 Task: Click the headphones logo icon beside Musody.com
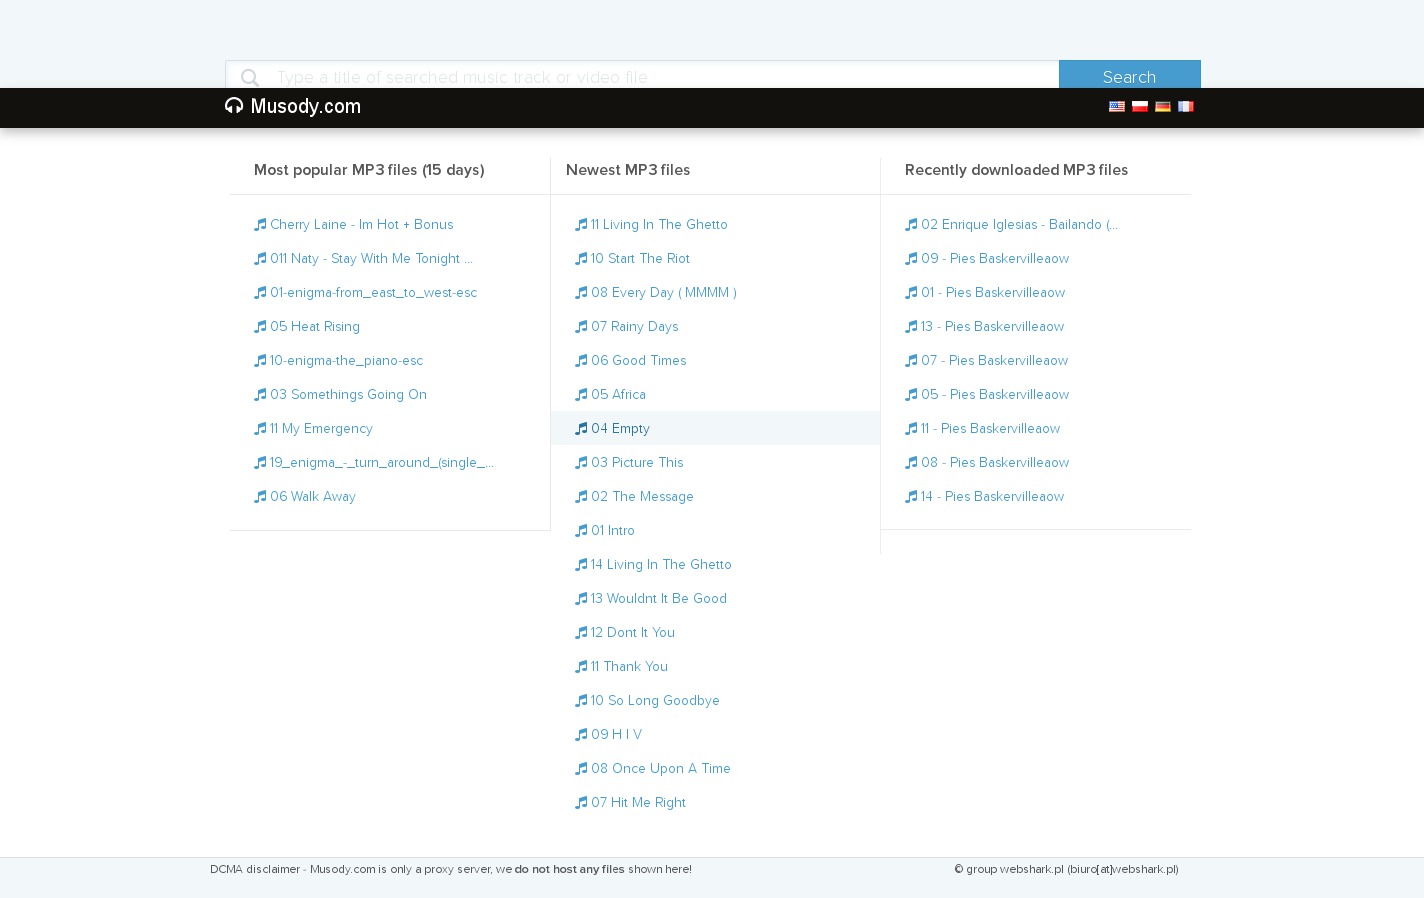tap(234, 106)
